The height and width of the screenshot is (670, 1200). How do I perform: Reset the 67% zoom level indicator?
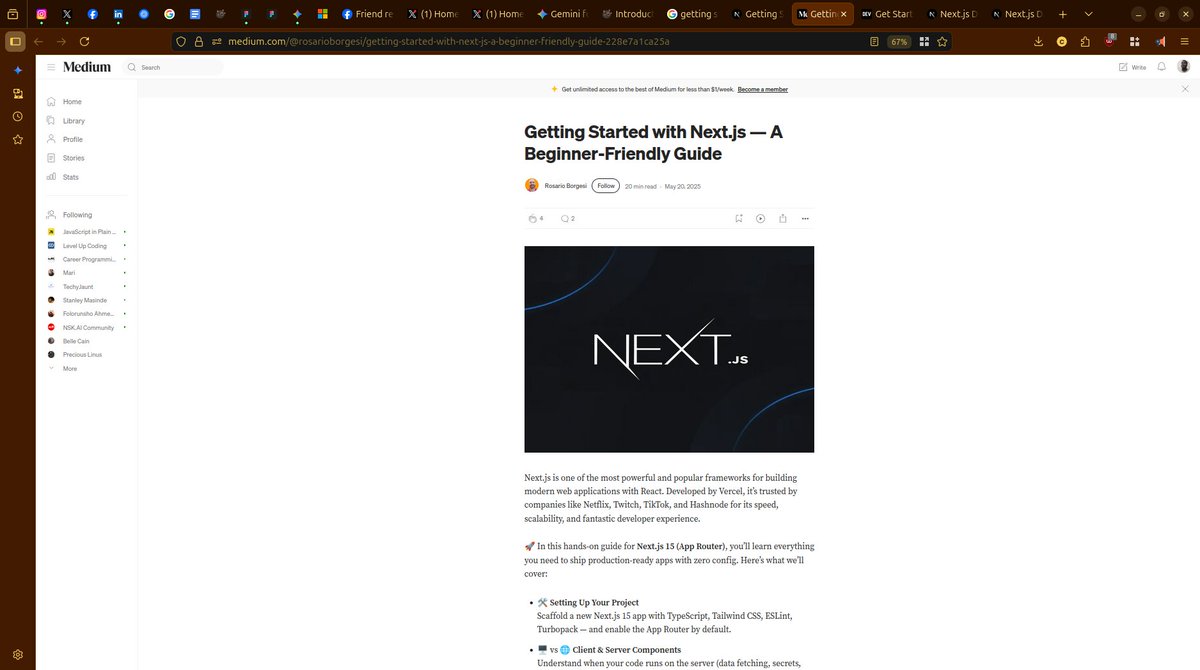coord(900,42)
